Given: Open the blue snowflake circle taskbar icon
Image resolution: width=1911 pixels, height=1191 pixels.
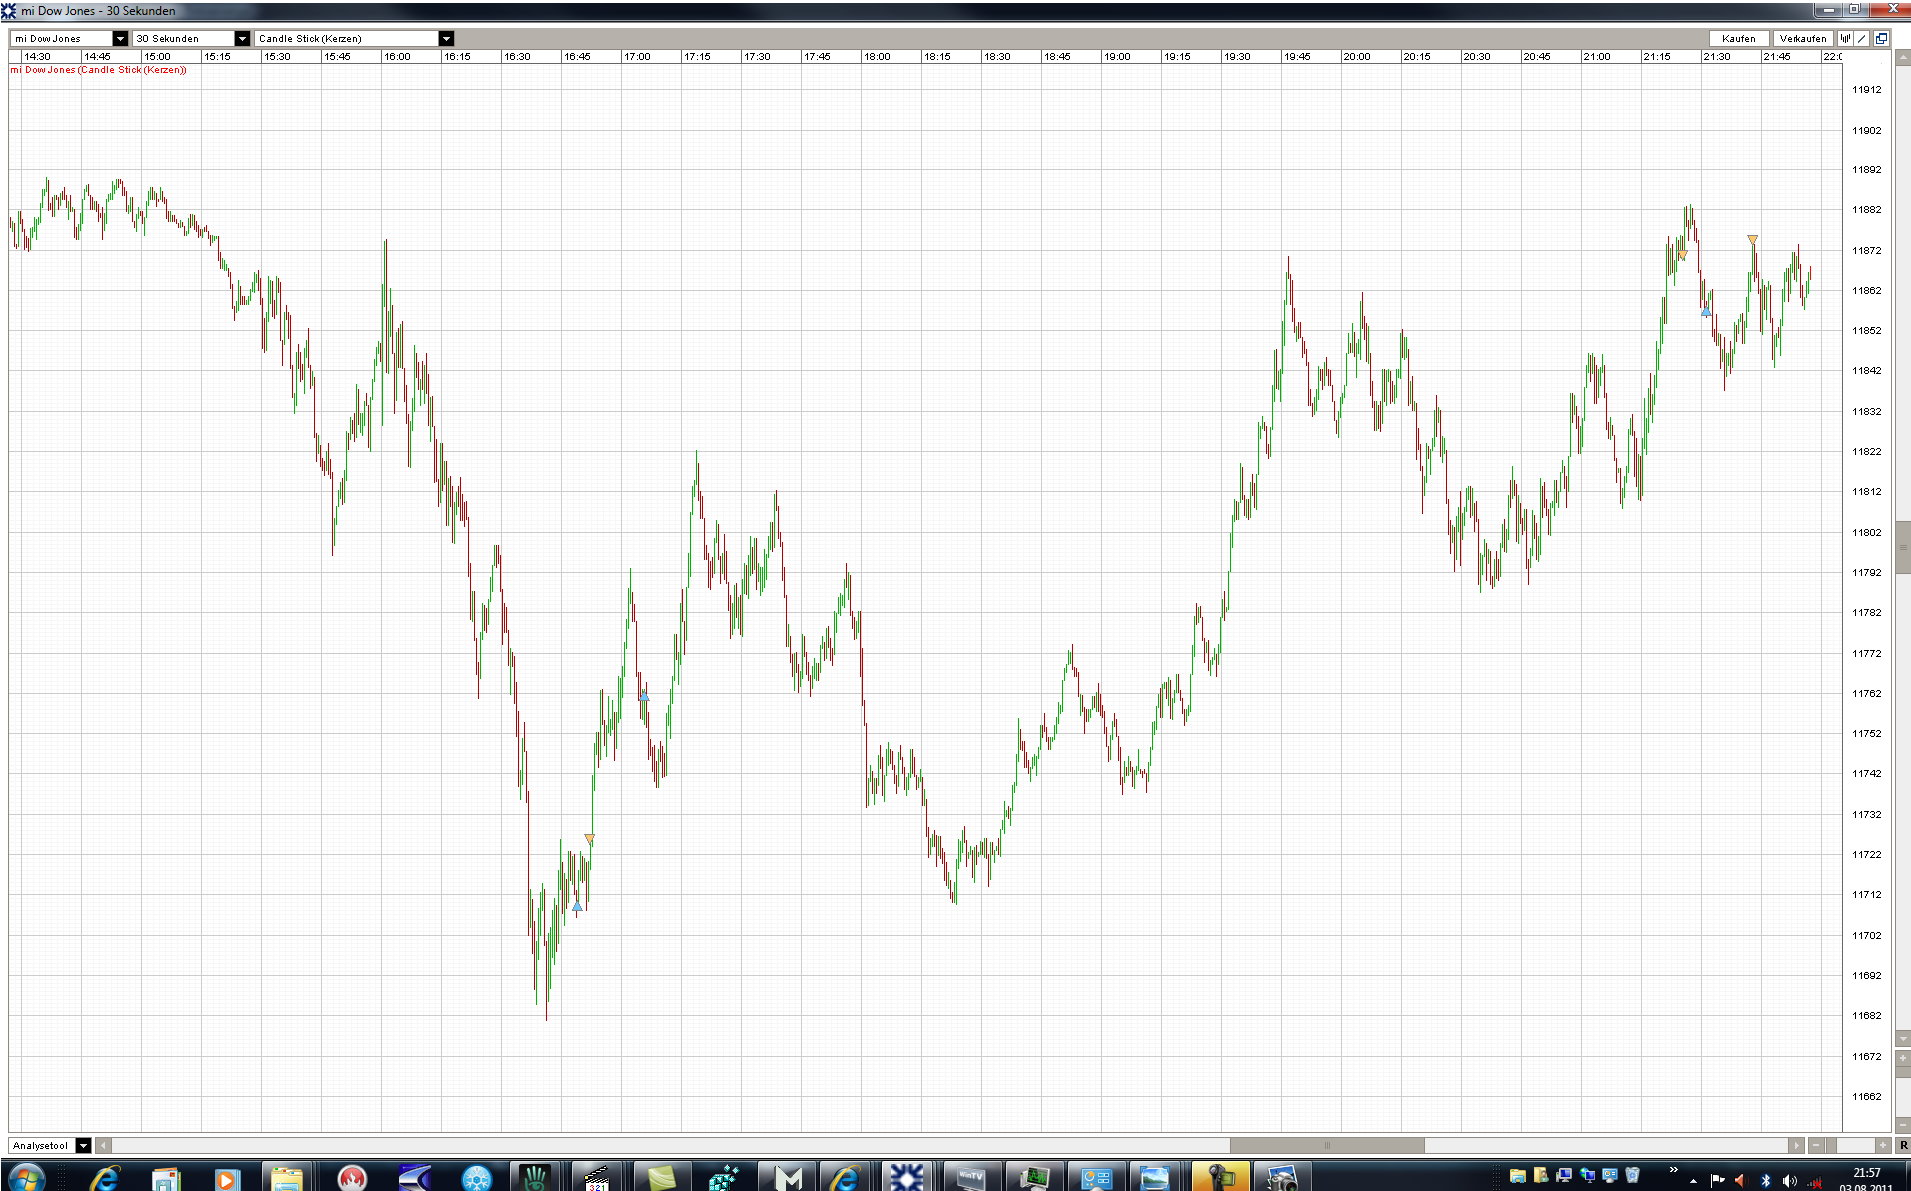Looking at the screenshot, I should [x=476, y=1178].
